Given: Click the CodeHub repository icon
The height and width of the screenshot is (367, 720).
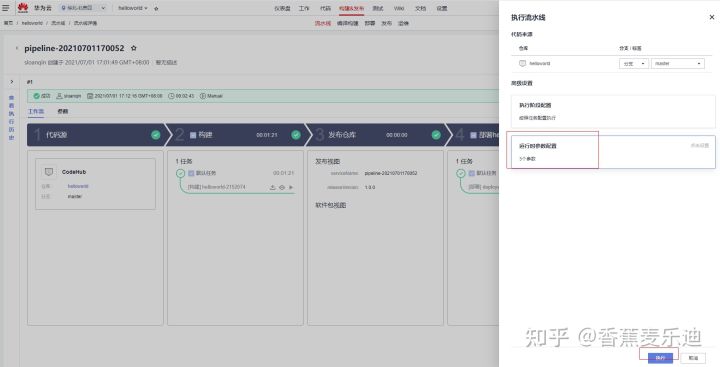Looking at the screenshot, I should coord(49,172).
